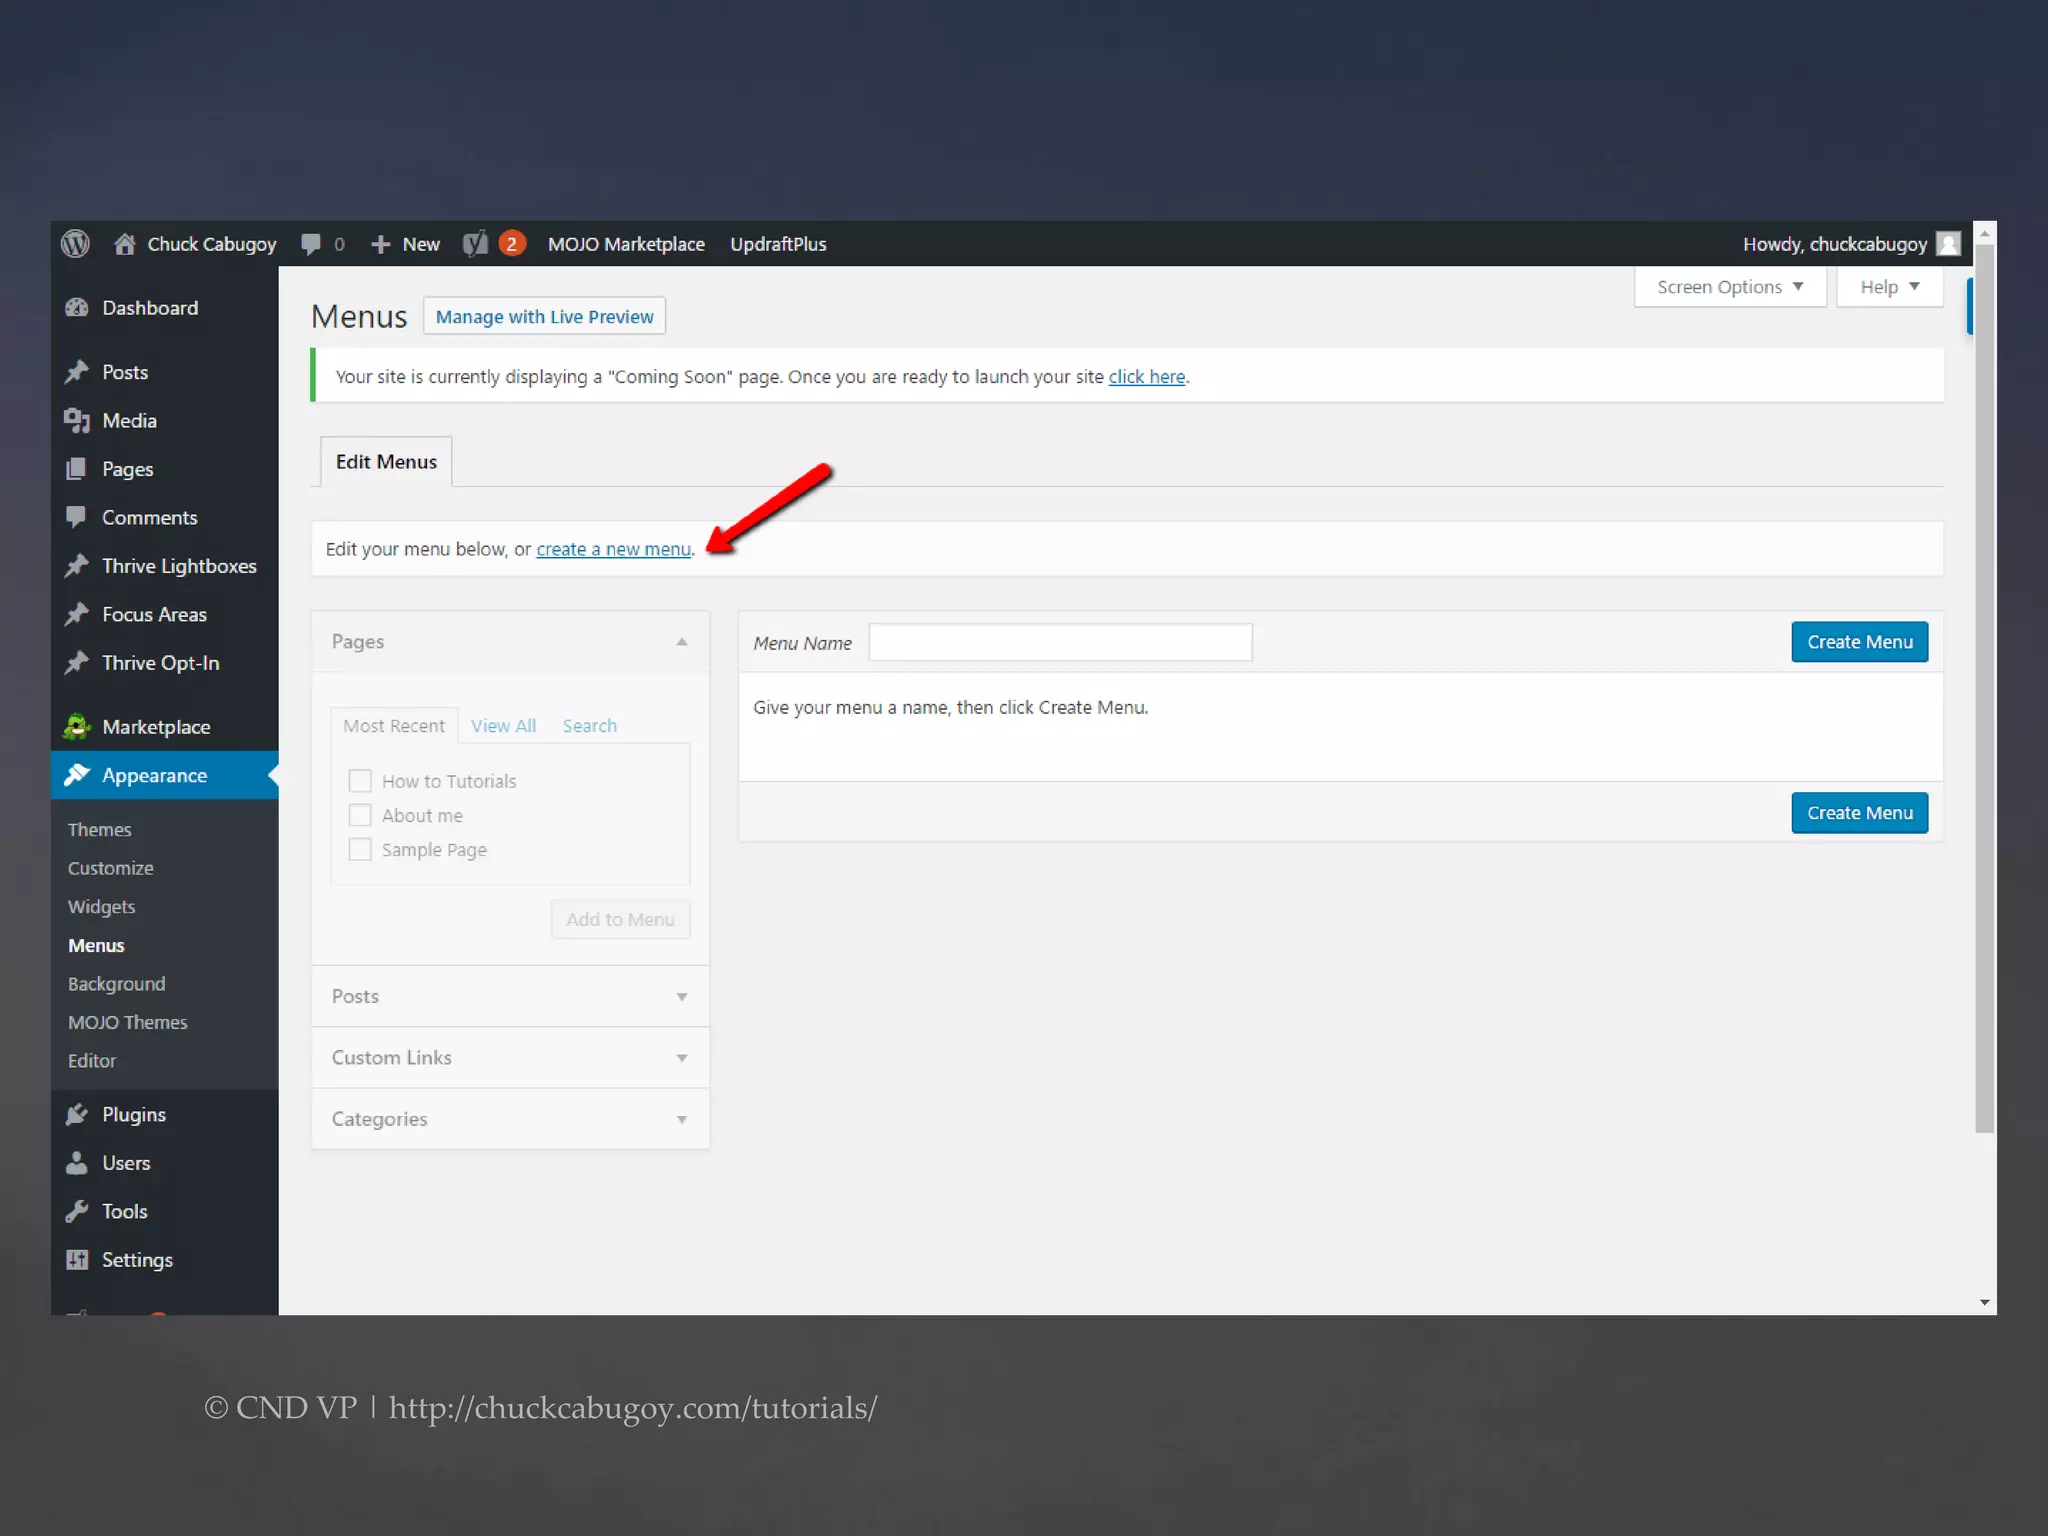
Task: Open Dashboard in the sidebar
Action: click(150, 308)
